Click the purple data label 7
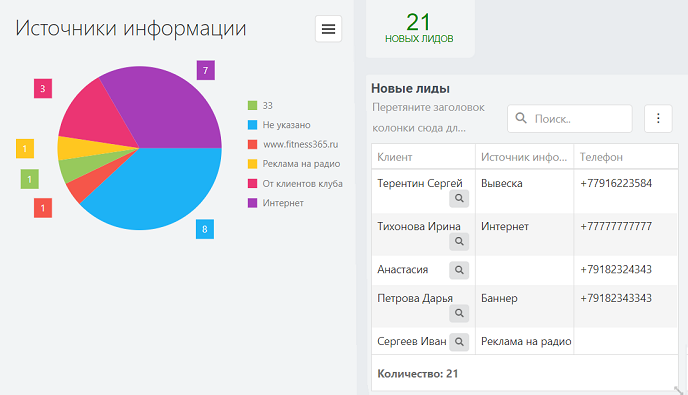Screen dimensions: 688x395 pos(206,70)
